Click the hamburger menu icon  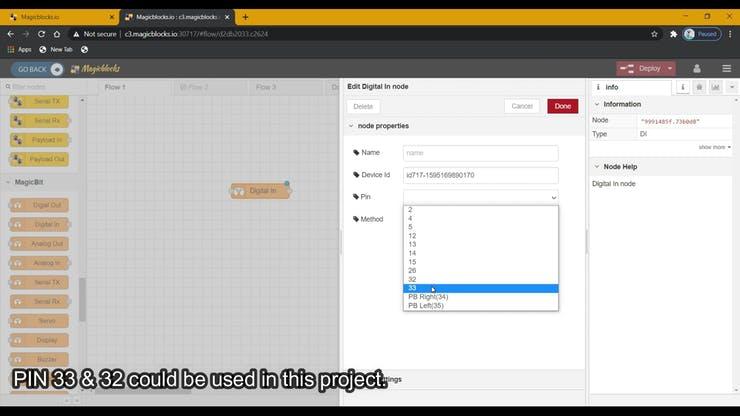[x=726, y=69]
